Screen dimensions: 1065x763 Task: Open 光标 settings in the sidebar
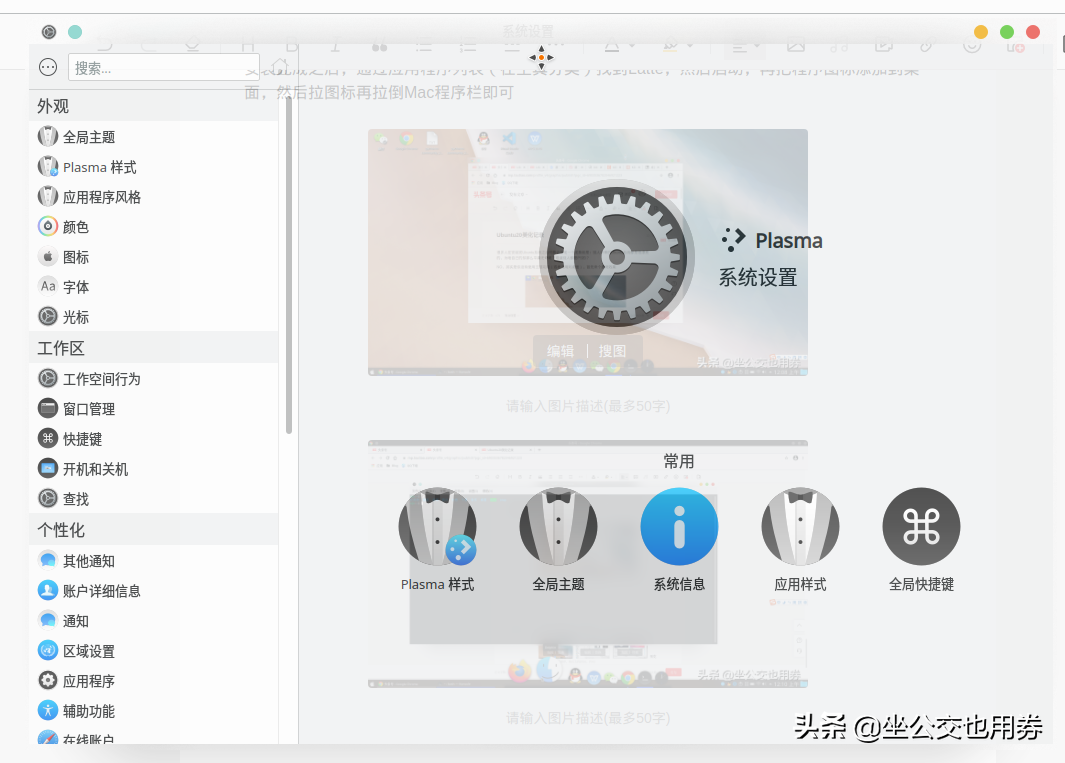click(x=154, y=317)
